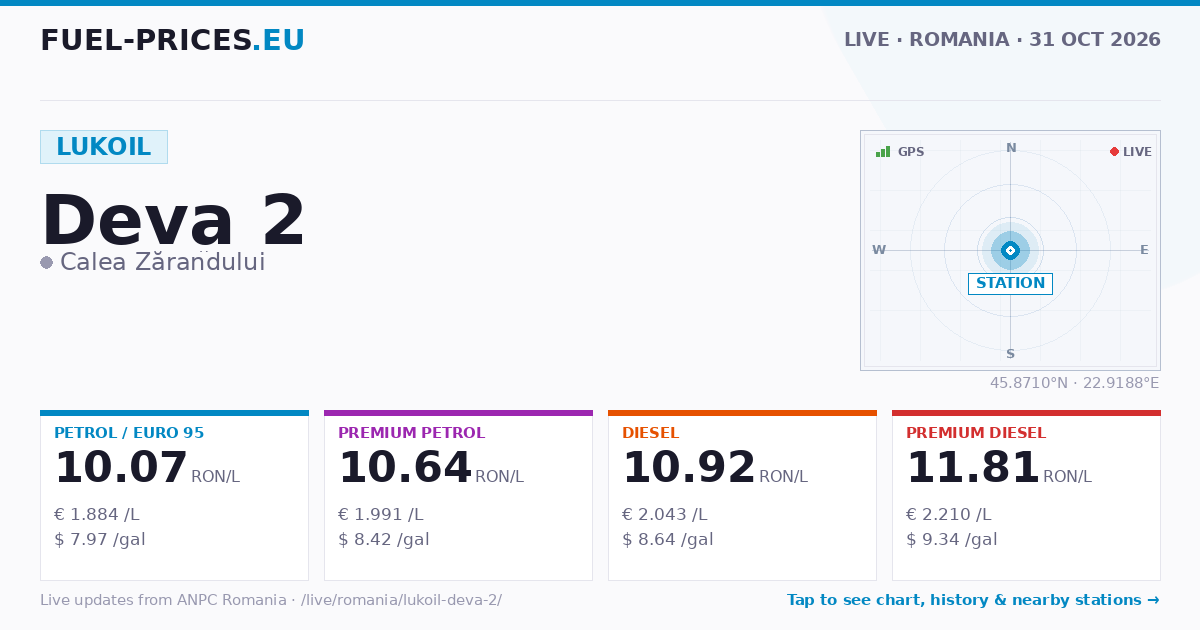Click the 10.07 RON/L price value
This screenshot has height=630, width=1200.
pos(147,468)
